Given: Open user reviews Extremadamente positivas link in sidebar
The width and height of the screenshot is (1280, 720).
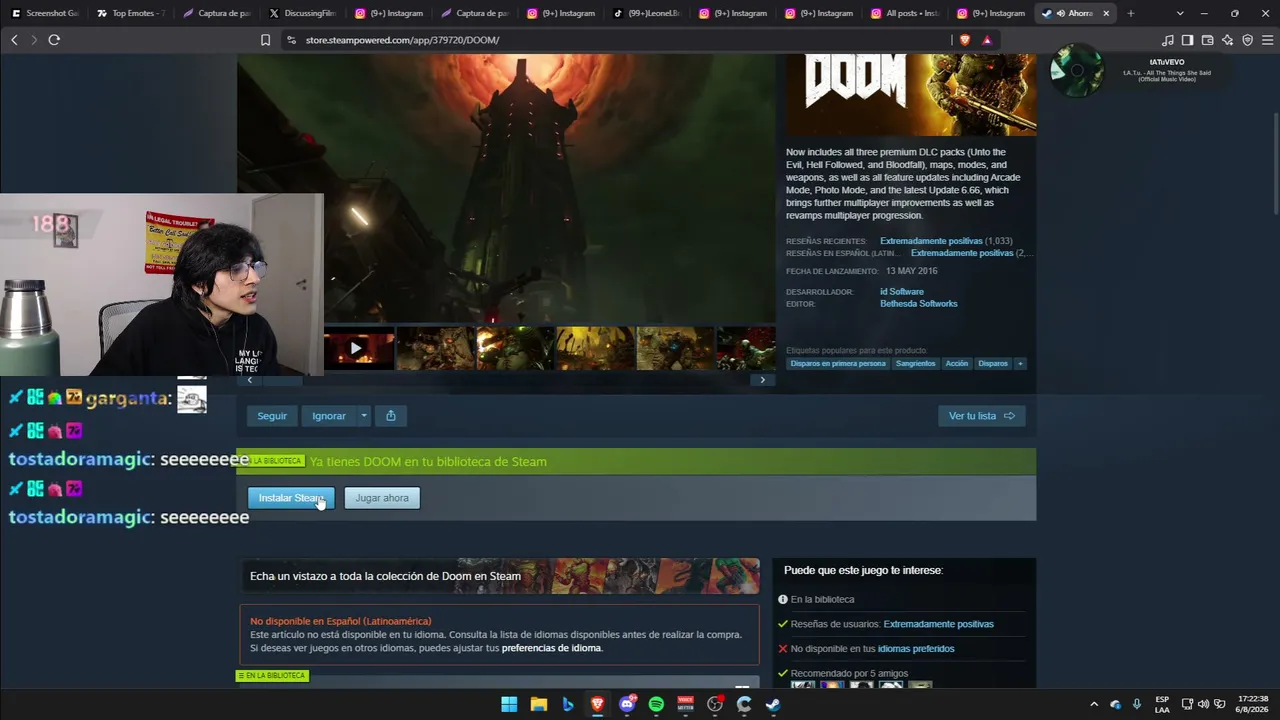Looking at the screenshot, I should 939,624.
